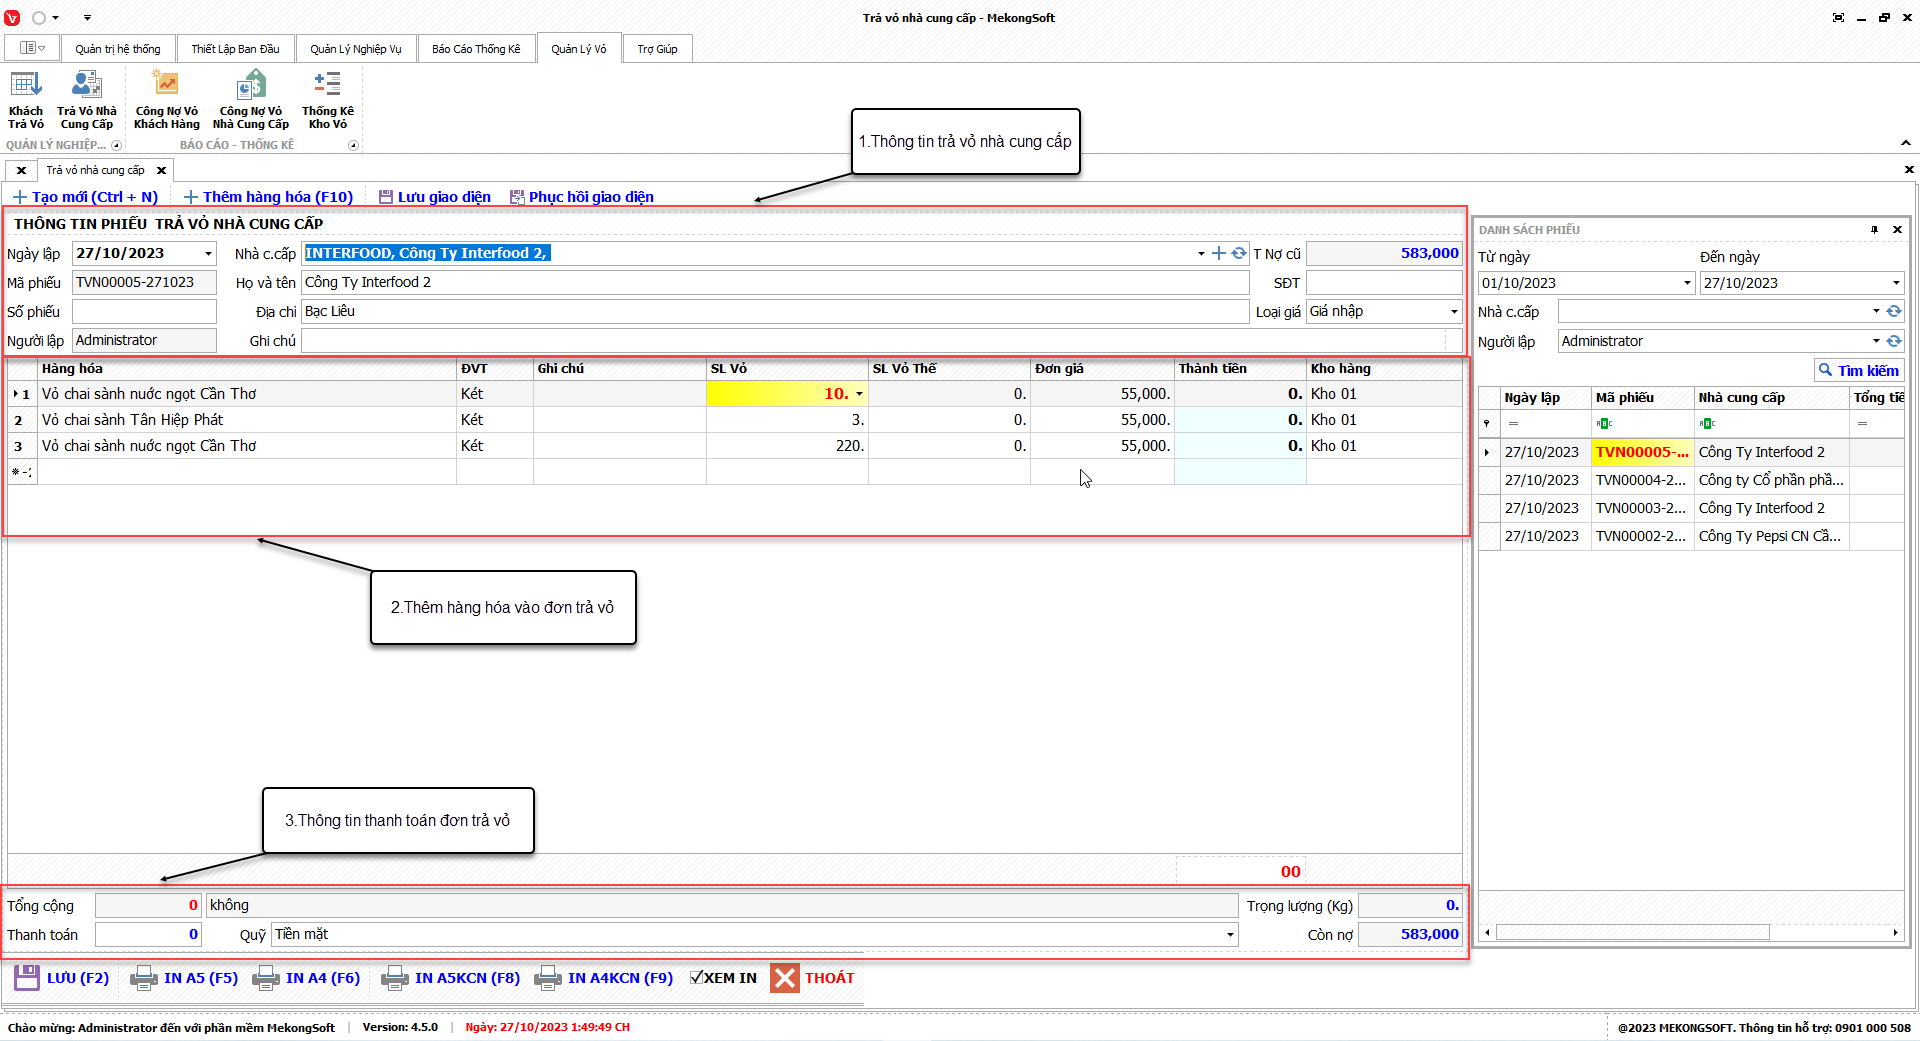Expand the Ngày lập date dropdown
This screenshot has width=1920, height=1041.
point(208,254)
